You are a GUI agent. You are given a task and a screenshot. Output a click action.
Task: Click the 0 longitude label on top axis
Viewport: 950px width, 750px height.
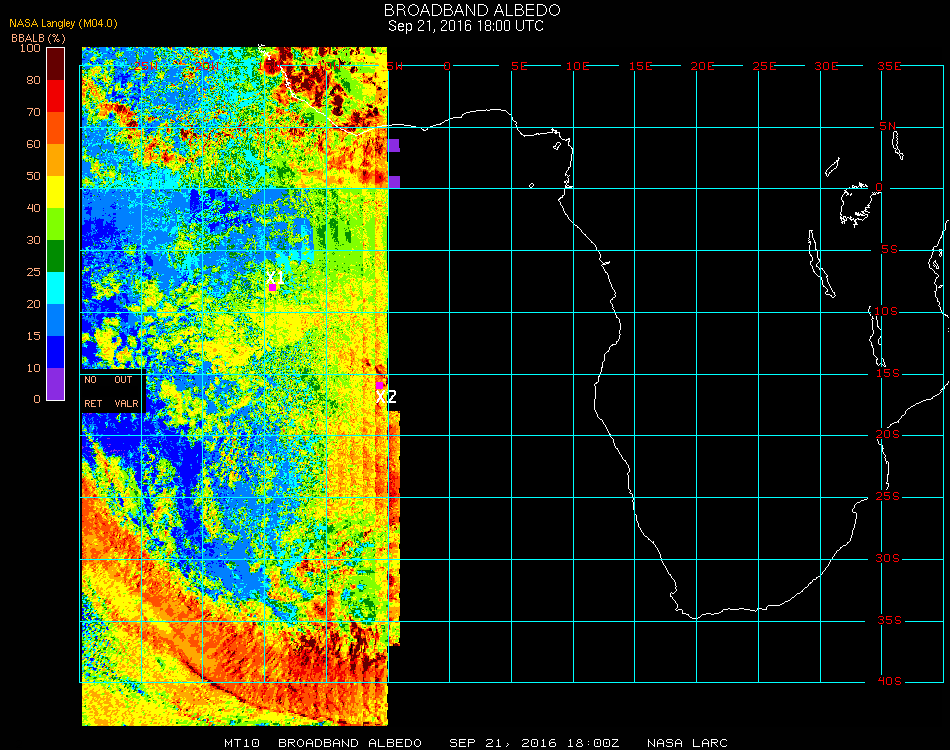click(447, 66)
